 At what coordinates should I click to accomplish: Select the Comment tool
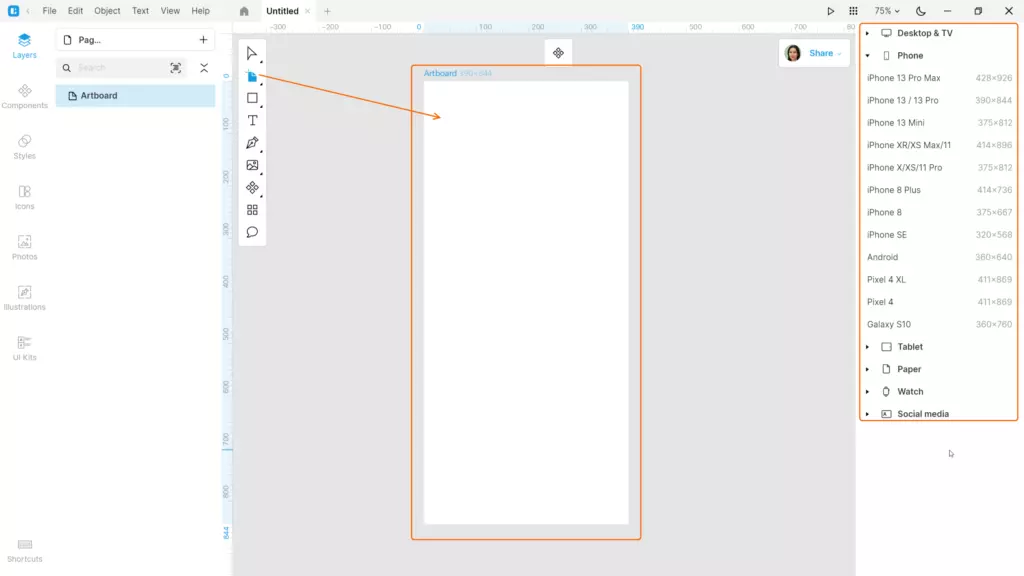tap(252, 232)
